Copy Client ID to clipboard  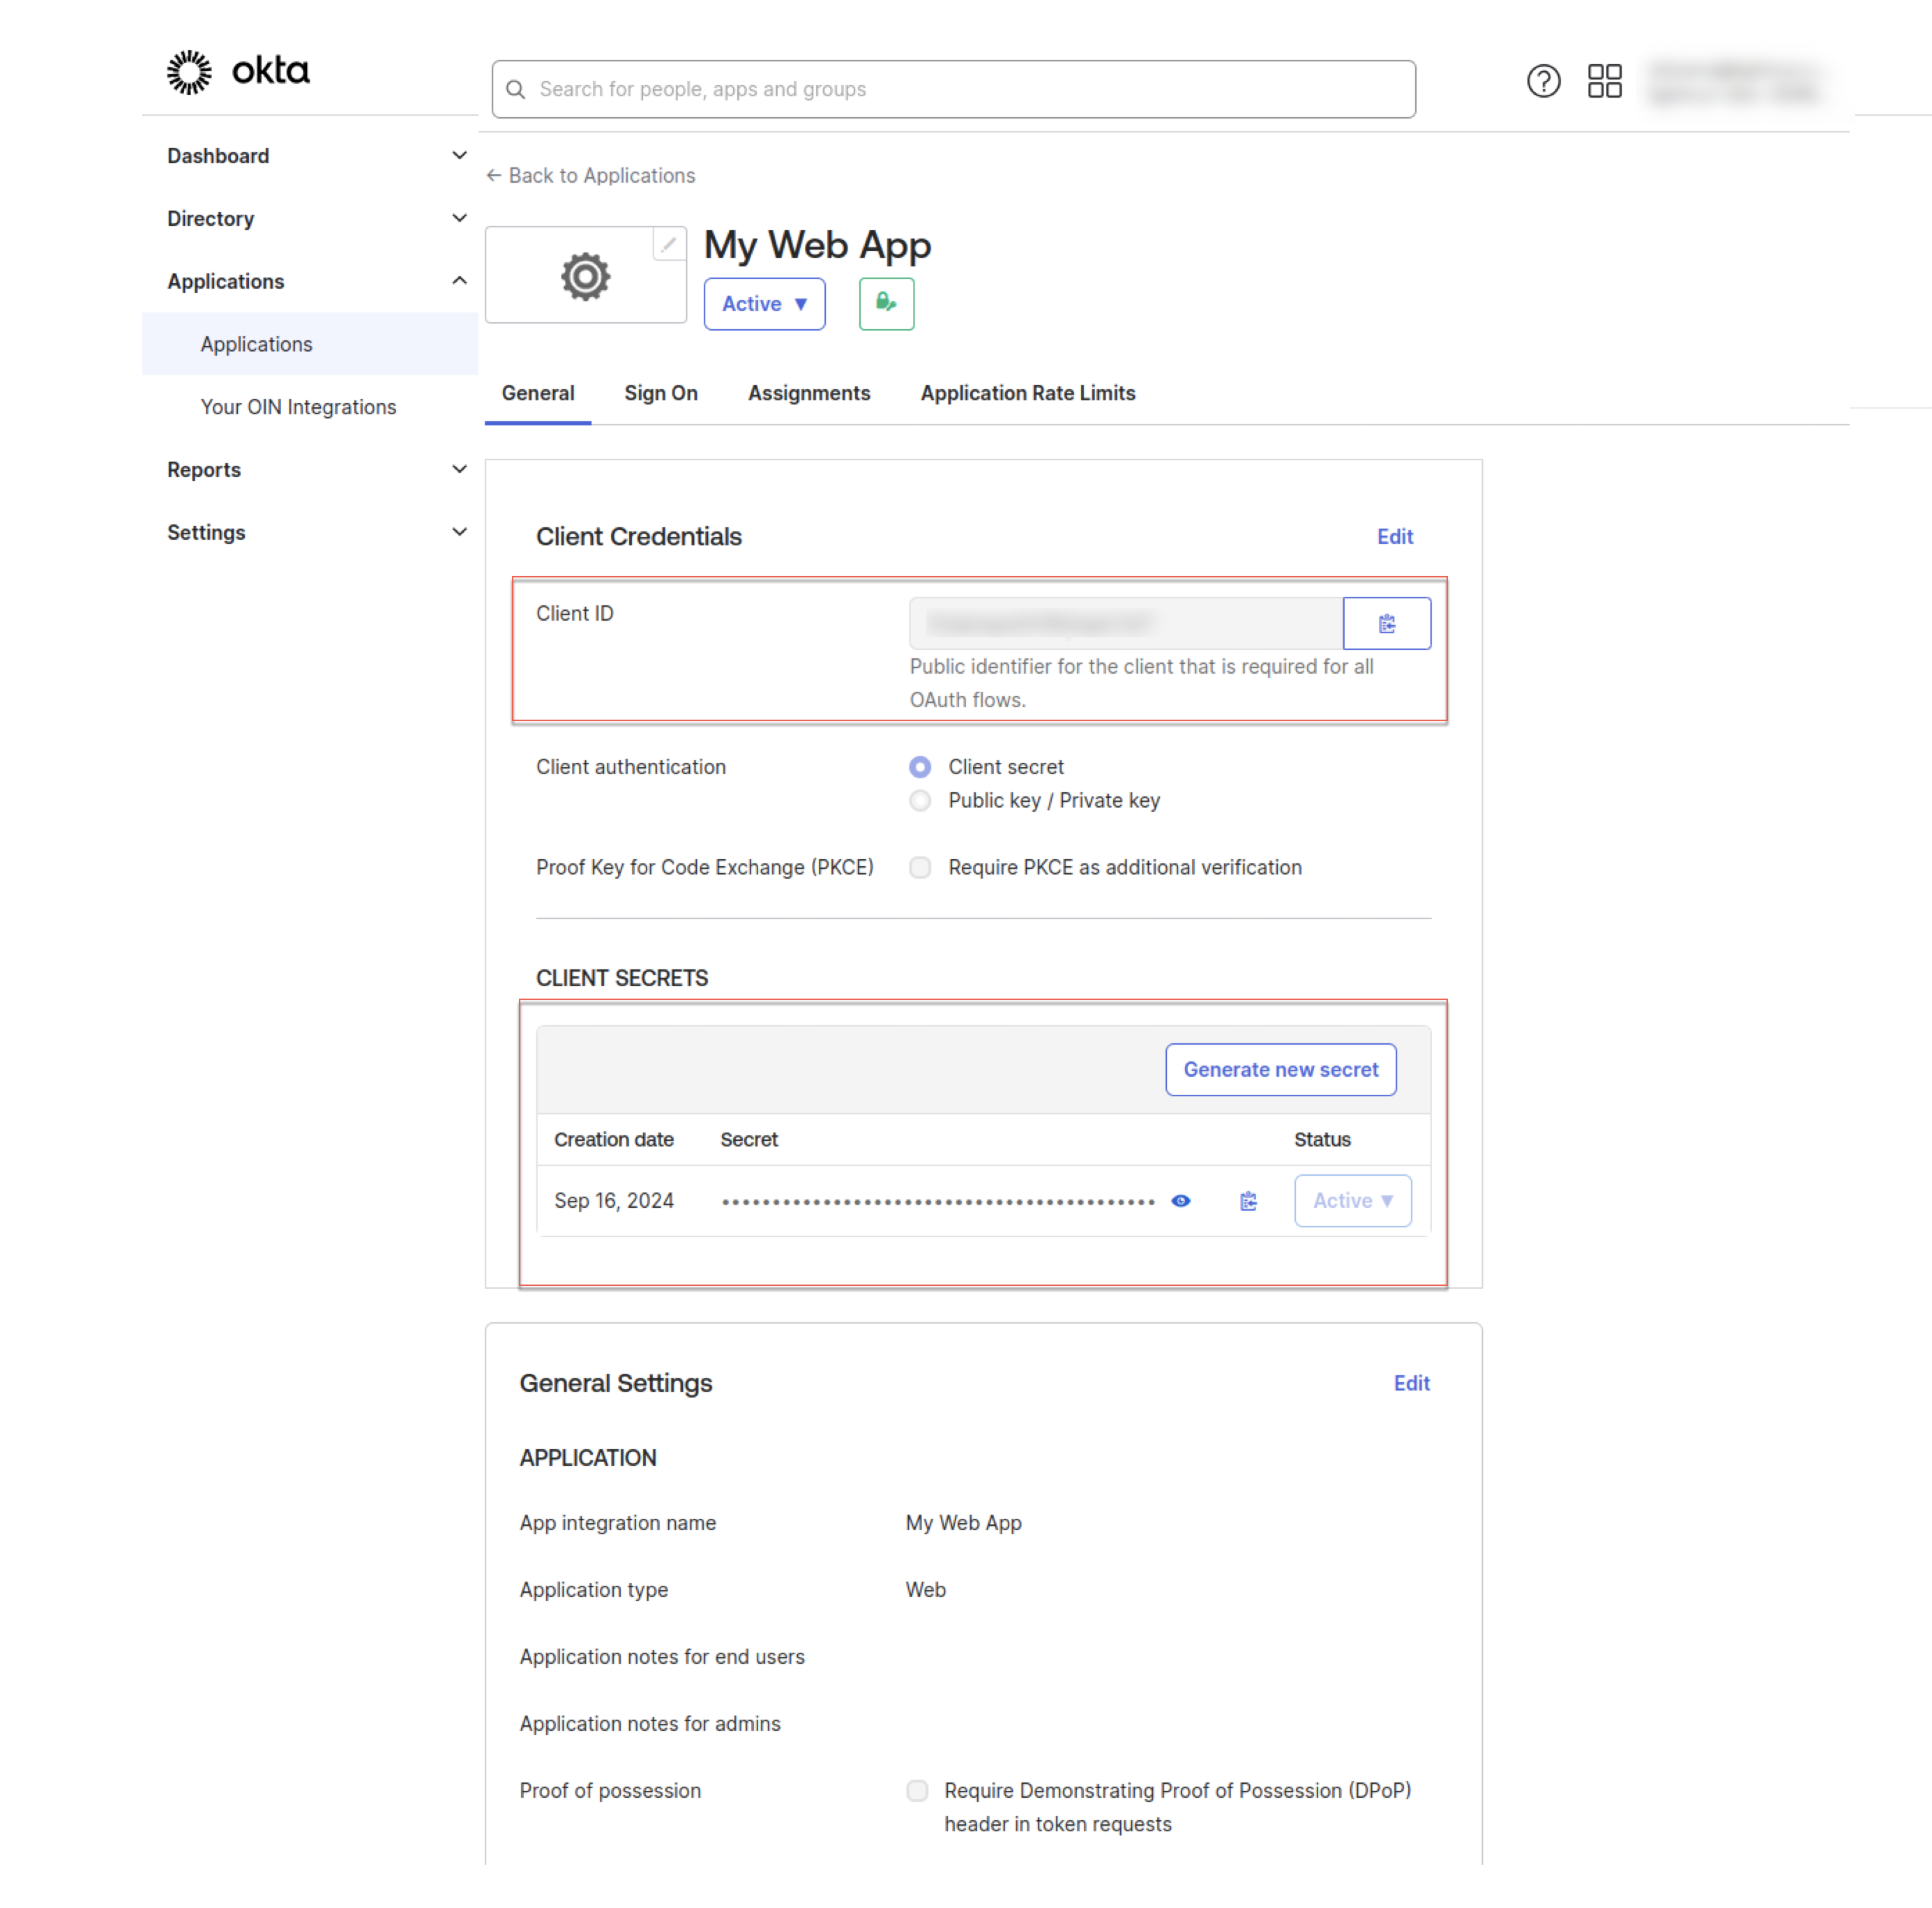tap(1386, 624)
